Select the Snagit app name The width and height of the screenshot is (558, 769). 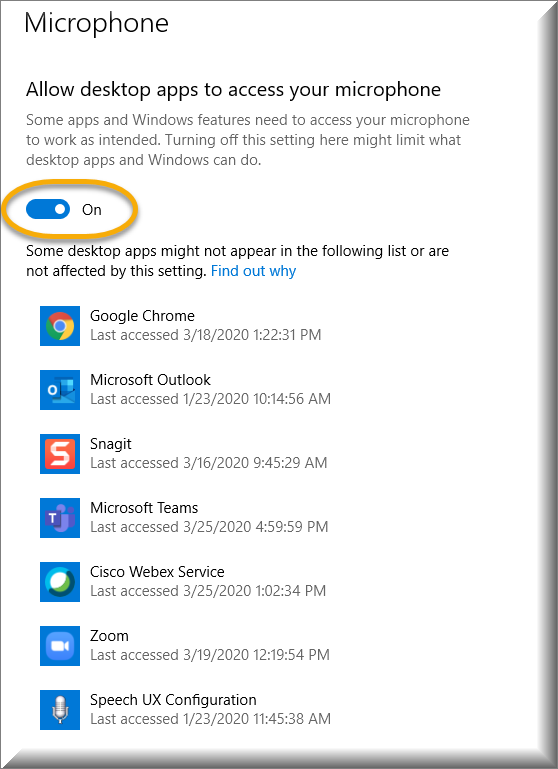(111, 444)
